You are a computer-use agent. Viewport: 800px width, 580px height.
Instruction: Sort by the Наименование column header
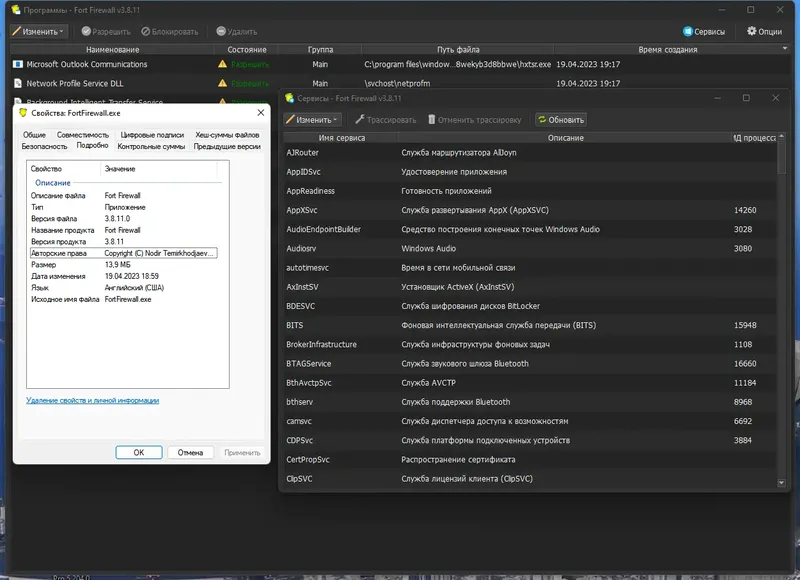[112, 49]
